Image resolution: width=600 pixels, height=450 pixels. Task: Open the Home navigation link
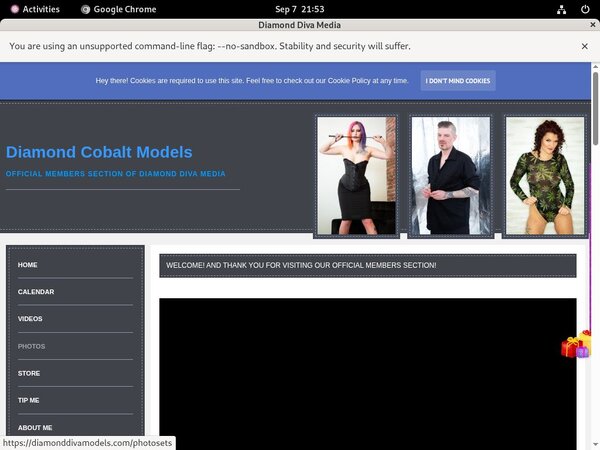[x=28, y=265]
